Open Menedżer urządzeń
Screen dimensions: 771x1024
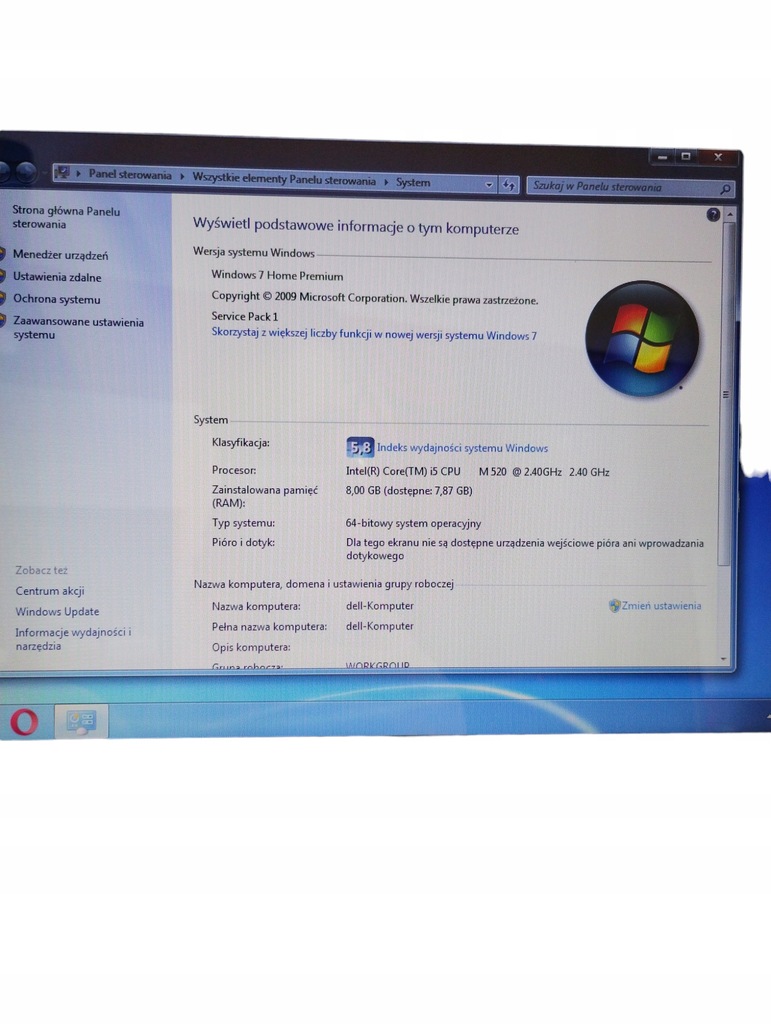pos(60,255)
